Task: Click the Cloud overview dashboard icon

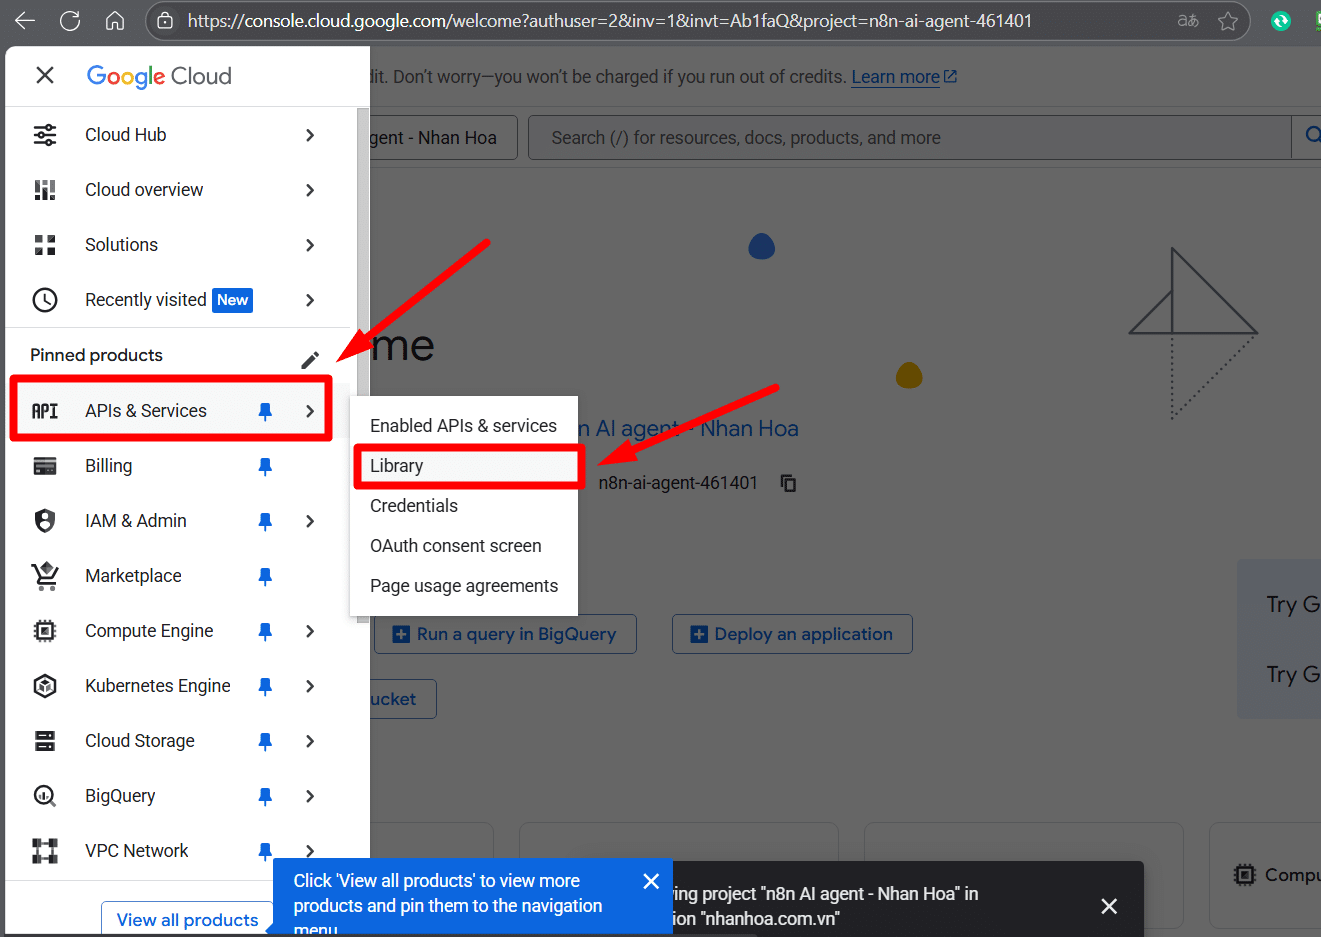Action: point(45,190)
